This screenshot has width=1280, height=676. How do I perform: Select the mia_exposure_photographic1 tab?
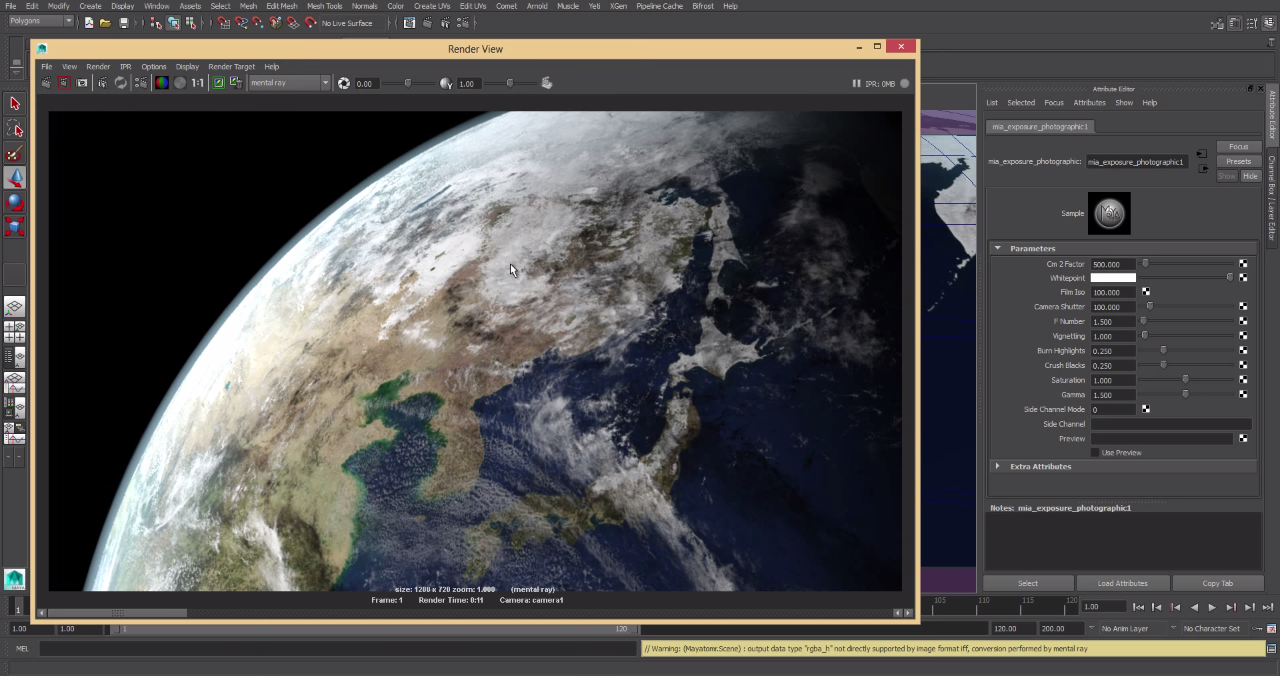(1040, 127)
